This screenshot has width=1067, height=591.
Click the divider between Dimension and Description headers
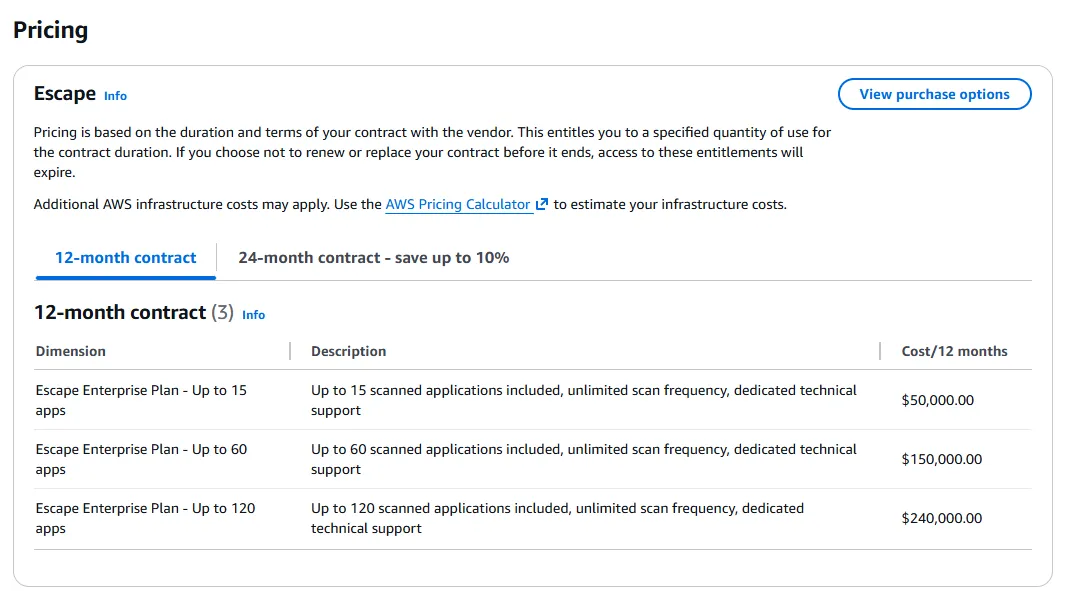290,351
